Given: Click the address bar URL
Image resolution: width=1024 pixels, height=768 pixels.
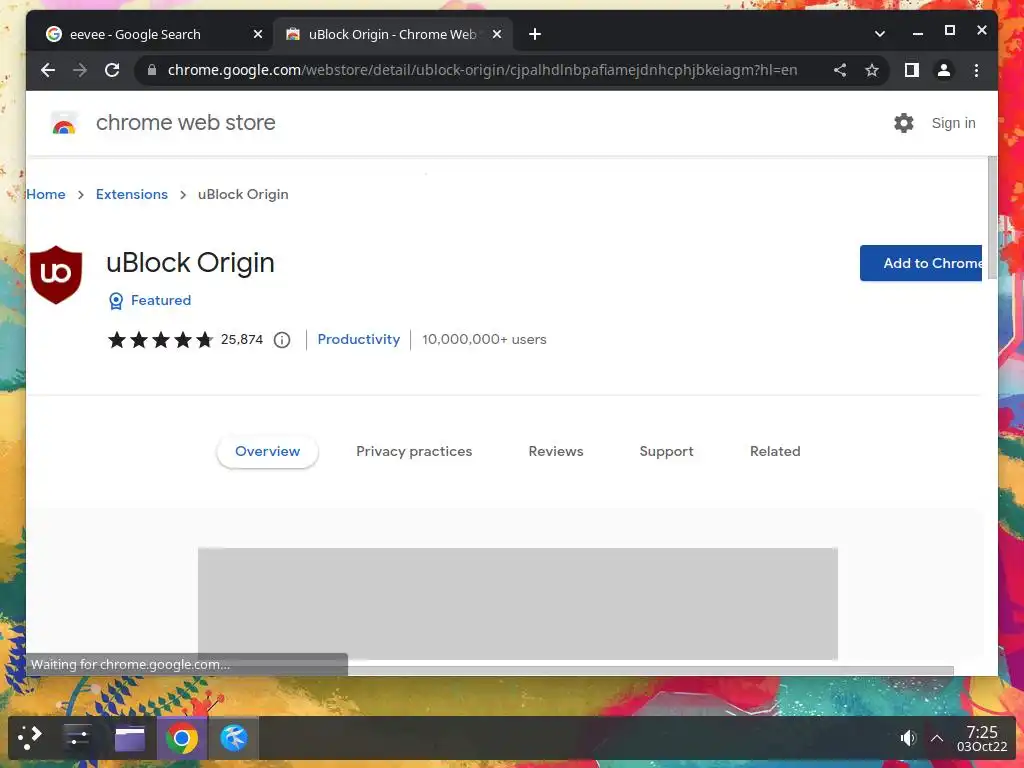Looking at the screenshot, I should tap(482, 70).
